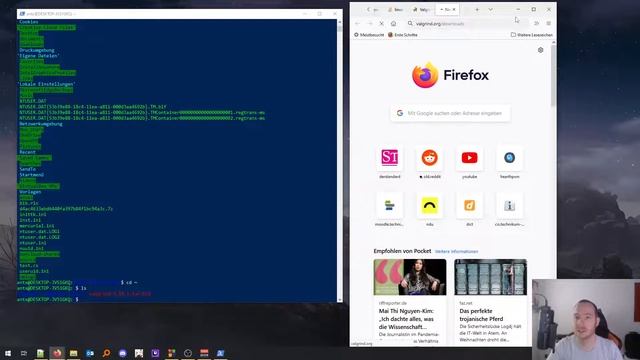Image resolution: width=640 pixels, height=360 pixels.
Task: Click the '$ cd ~' command line in terminal
Action: pyautogui.click(x=129, y=282)
